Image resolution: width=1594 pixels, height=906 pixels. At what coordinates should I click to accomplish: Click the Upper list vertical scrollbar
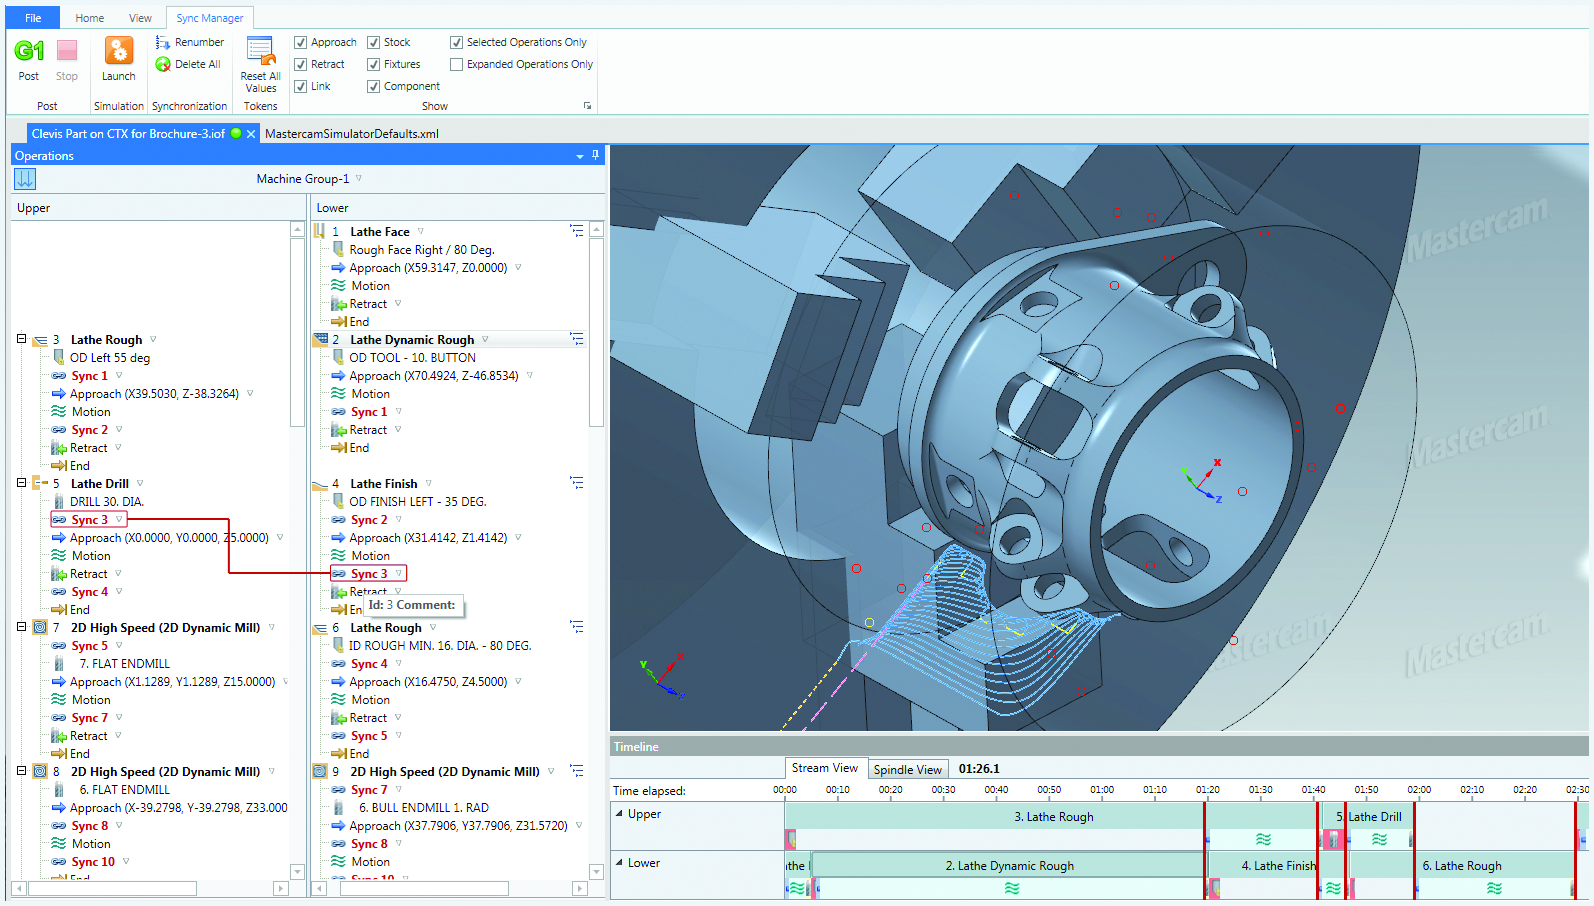pos(297,332)
